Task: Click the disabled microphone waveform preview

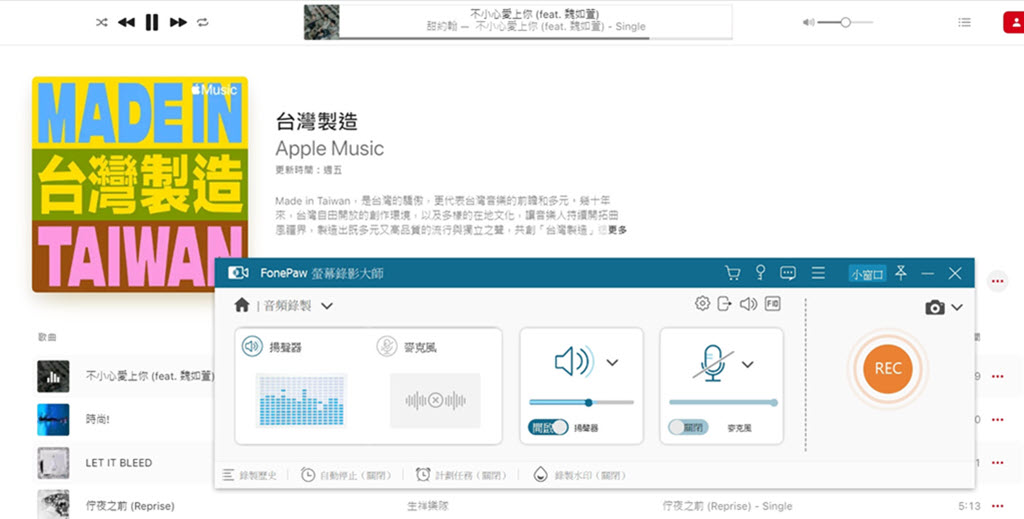Action: click(x=435, y=400)
